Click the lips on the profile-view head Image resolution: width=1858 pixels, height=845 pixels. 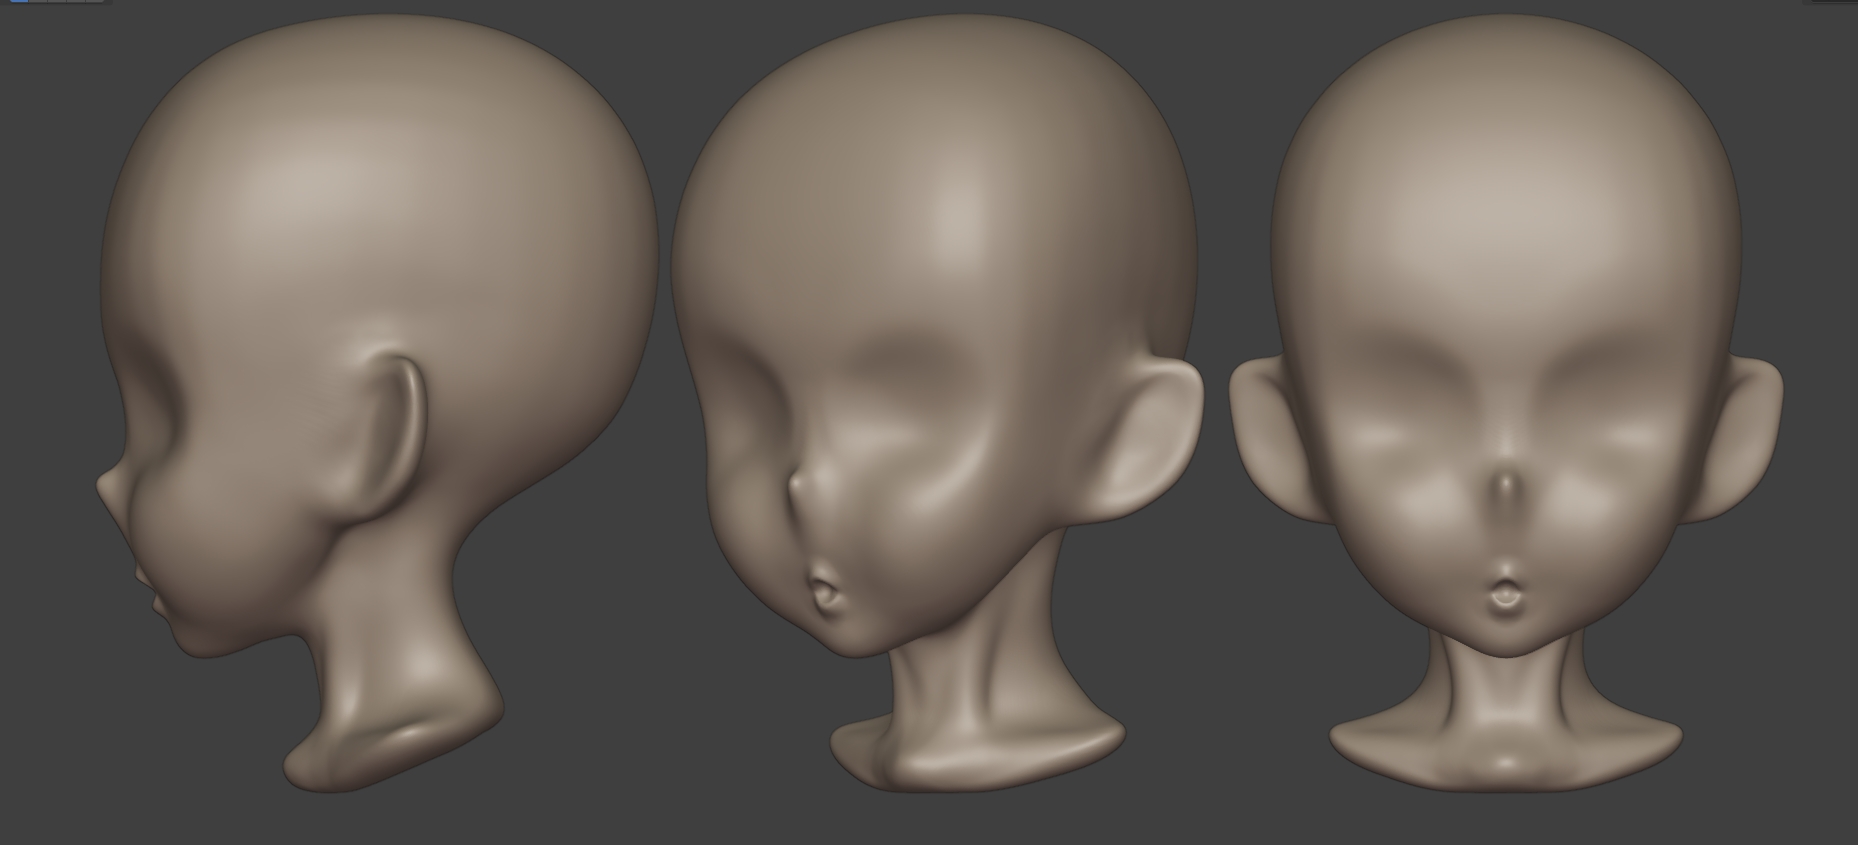coord(152,592)
